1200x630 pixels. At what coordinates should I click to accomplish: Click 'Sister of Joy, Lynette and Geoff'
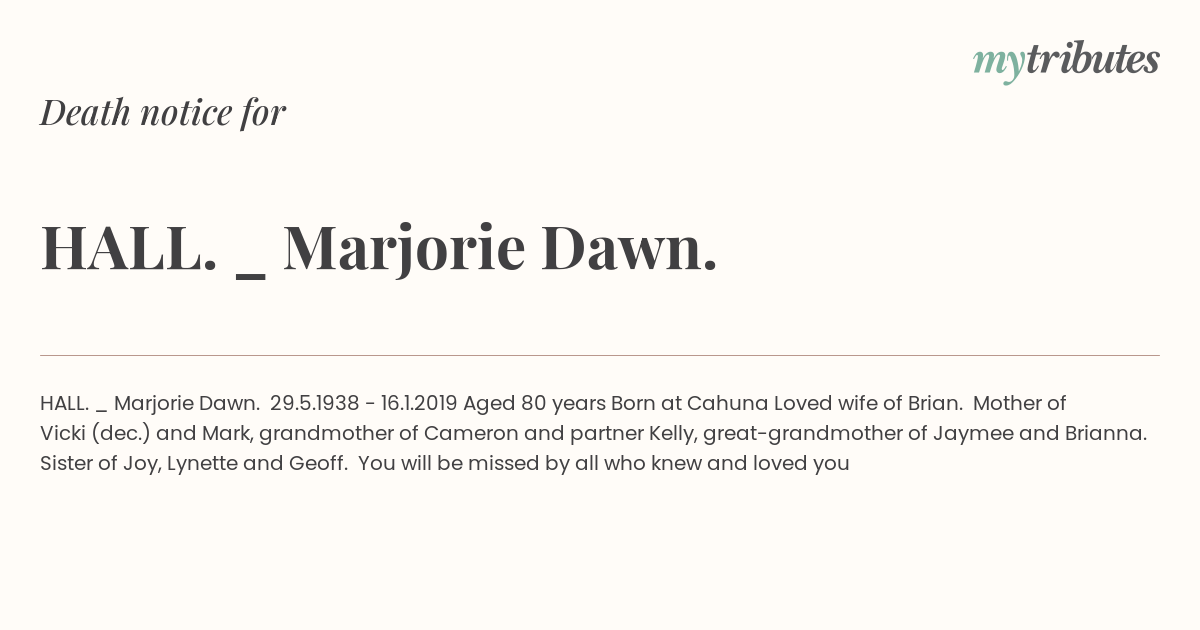tap(192, 464)
